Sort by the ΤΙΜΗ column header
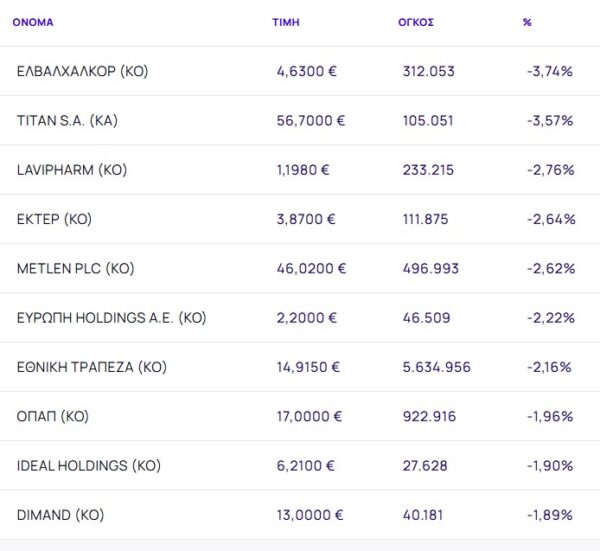Screen dimensions: 600x551 pyautogui.click(x=285, y=22)
